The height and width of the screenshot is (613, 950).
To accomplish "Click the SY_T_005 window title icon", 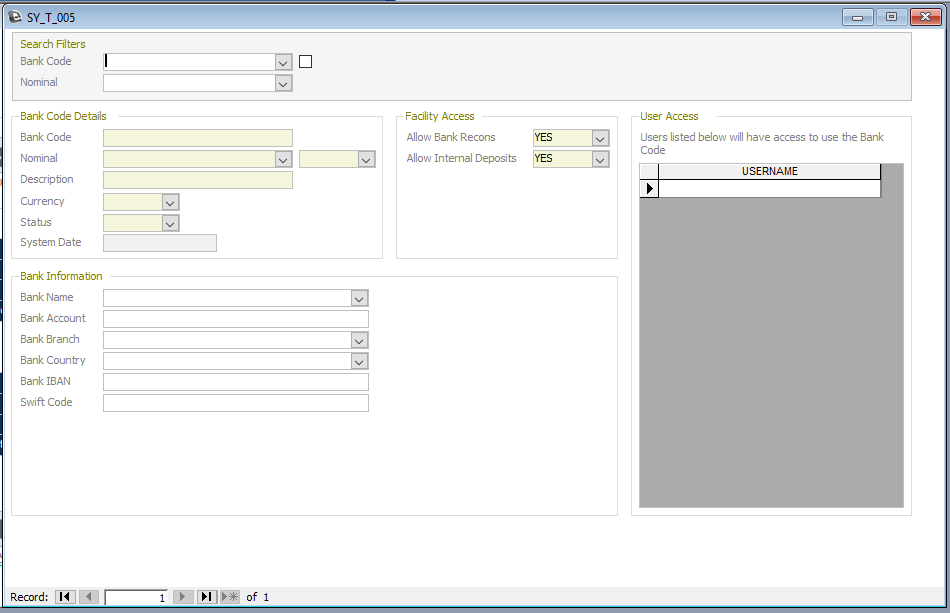I will (x=15, y=17).
